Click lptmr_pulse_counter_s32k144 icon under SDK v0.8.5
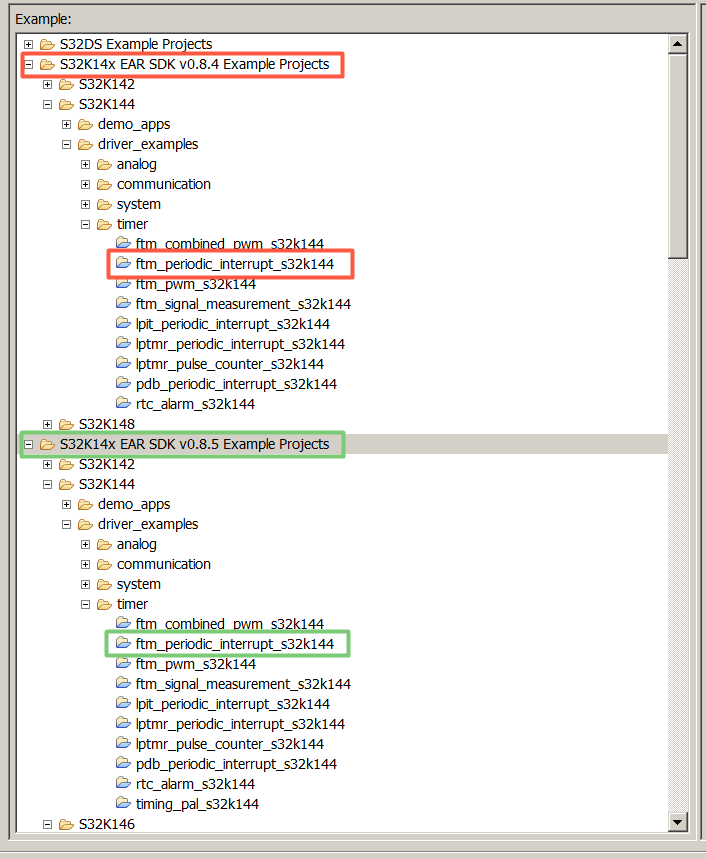The image size is (706, 859). (x=123, y=743)
